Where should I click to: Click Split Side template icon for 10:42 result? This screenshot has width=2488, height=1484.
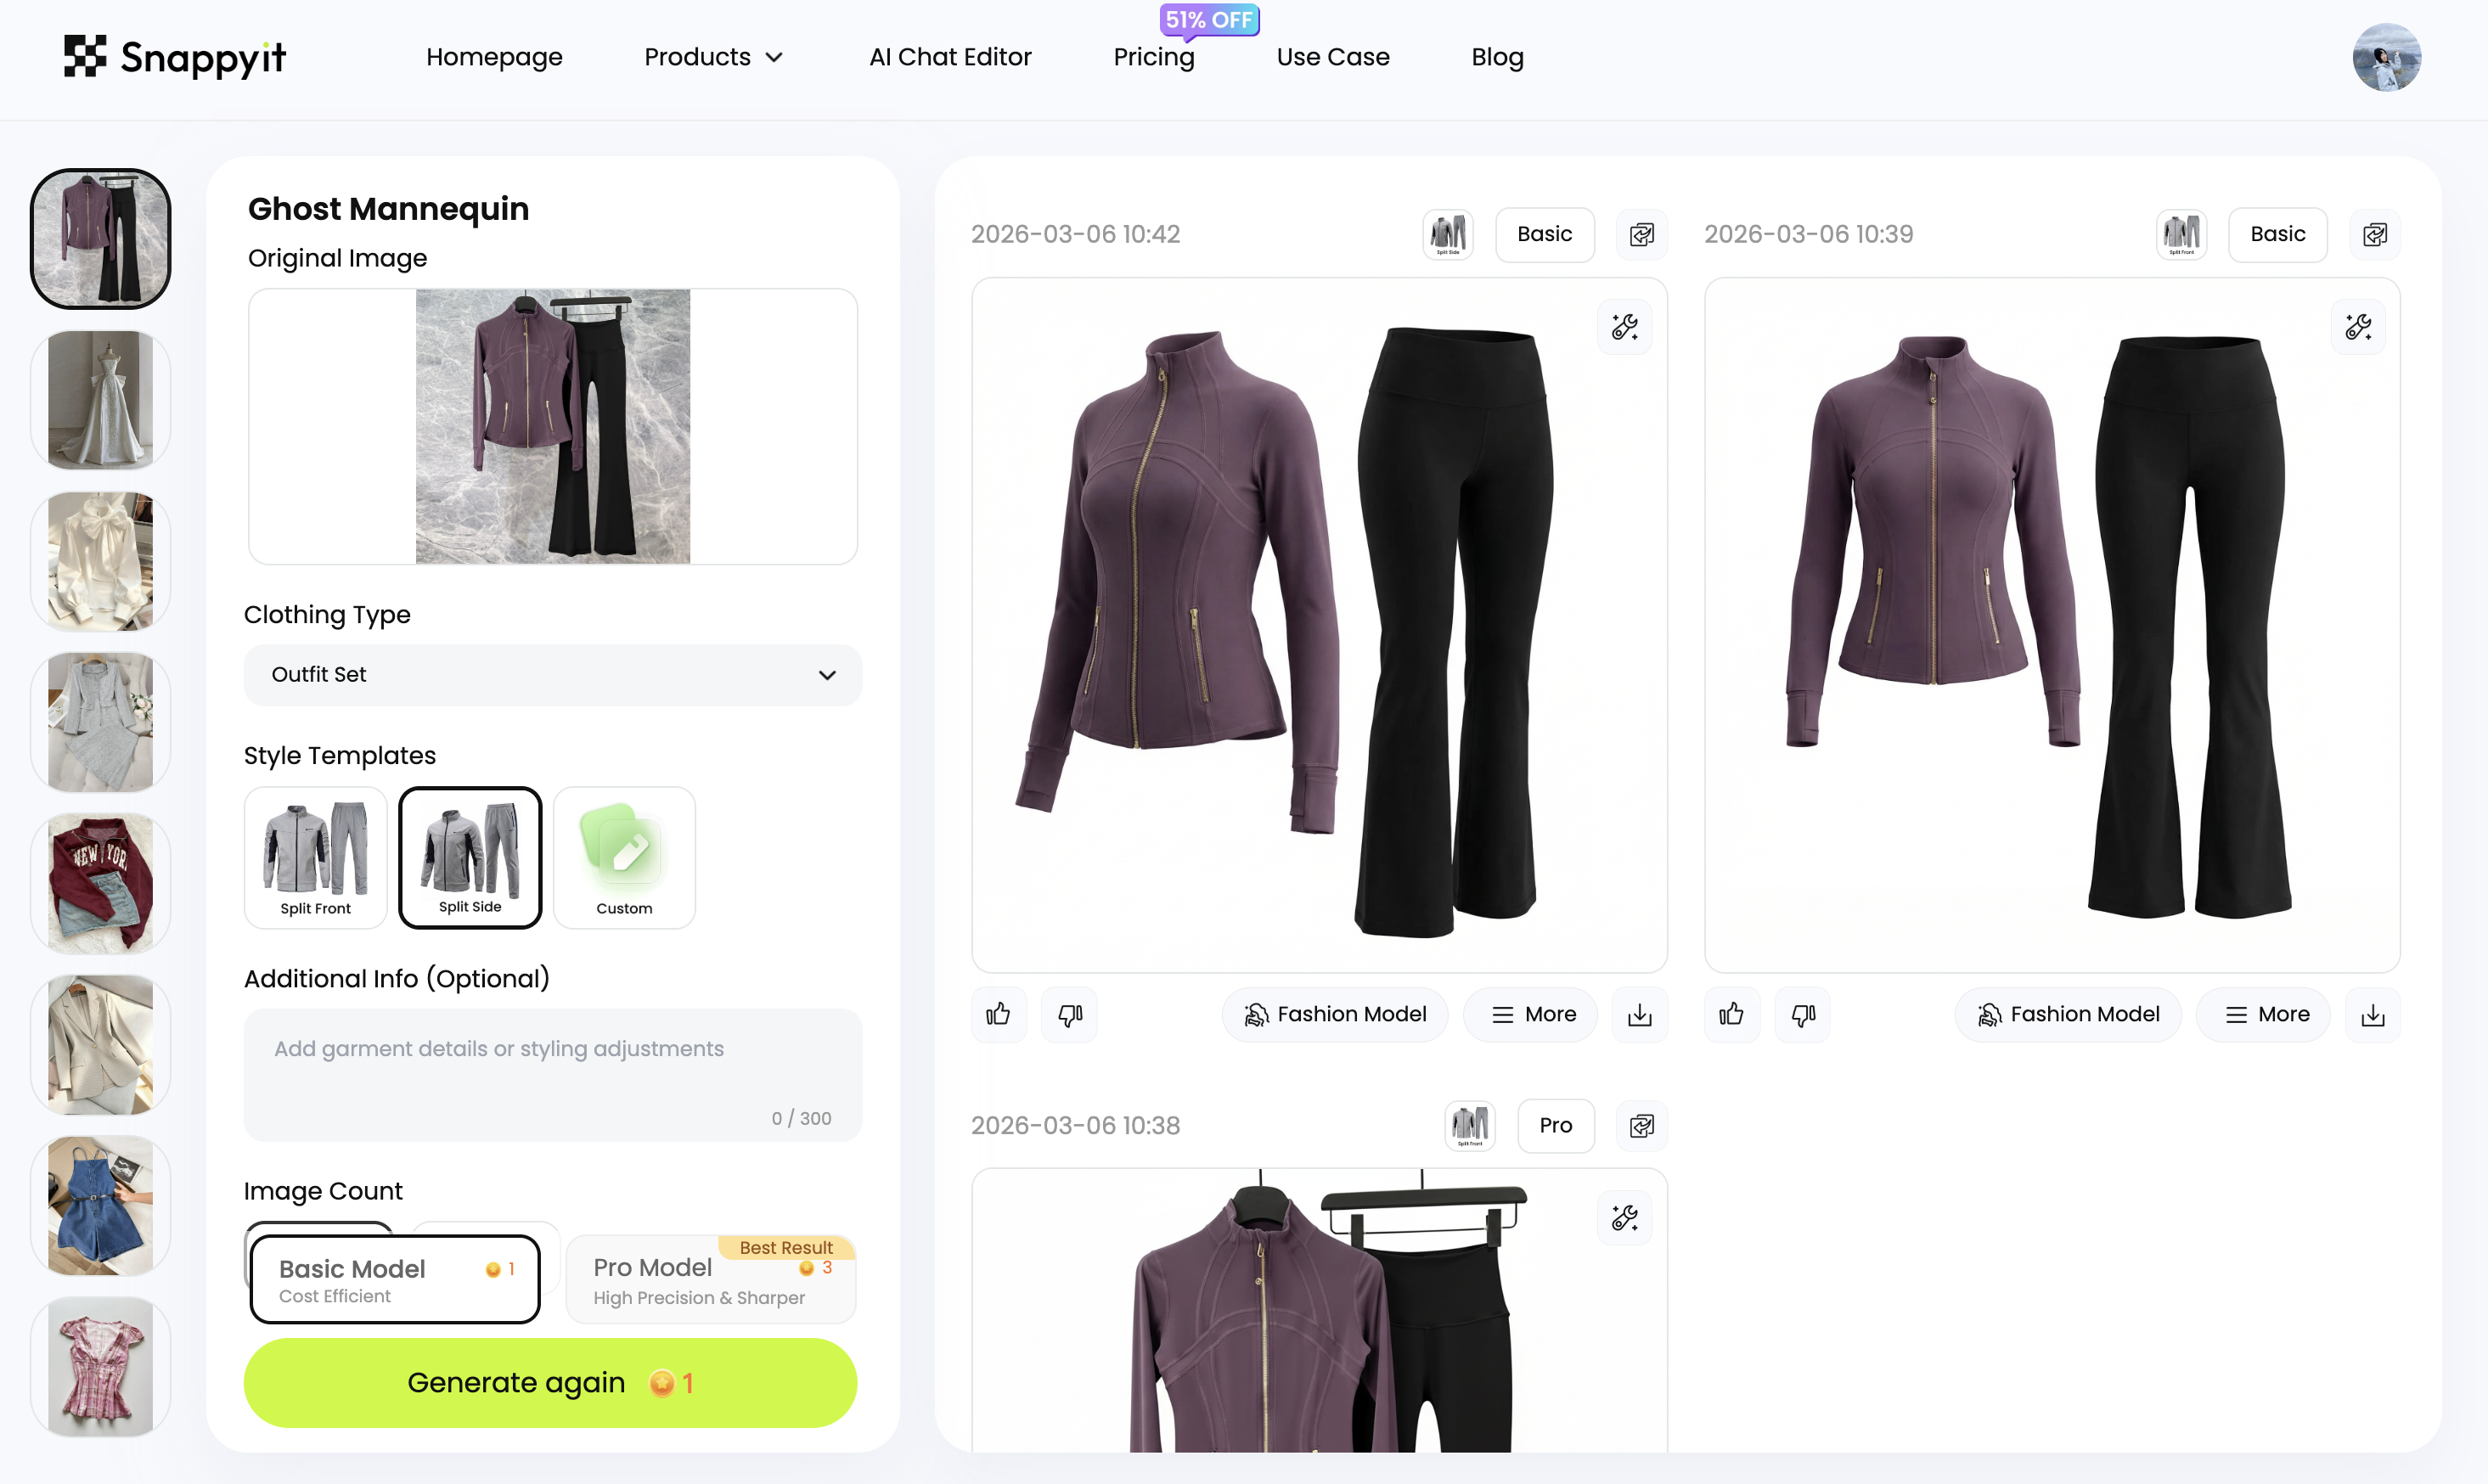pyautogui.click(x=1448, y=235)
